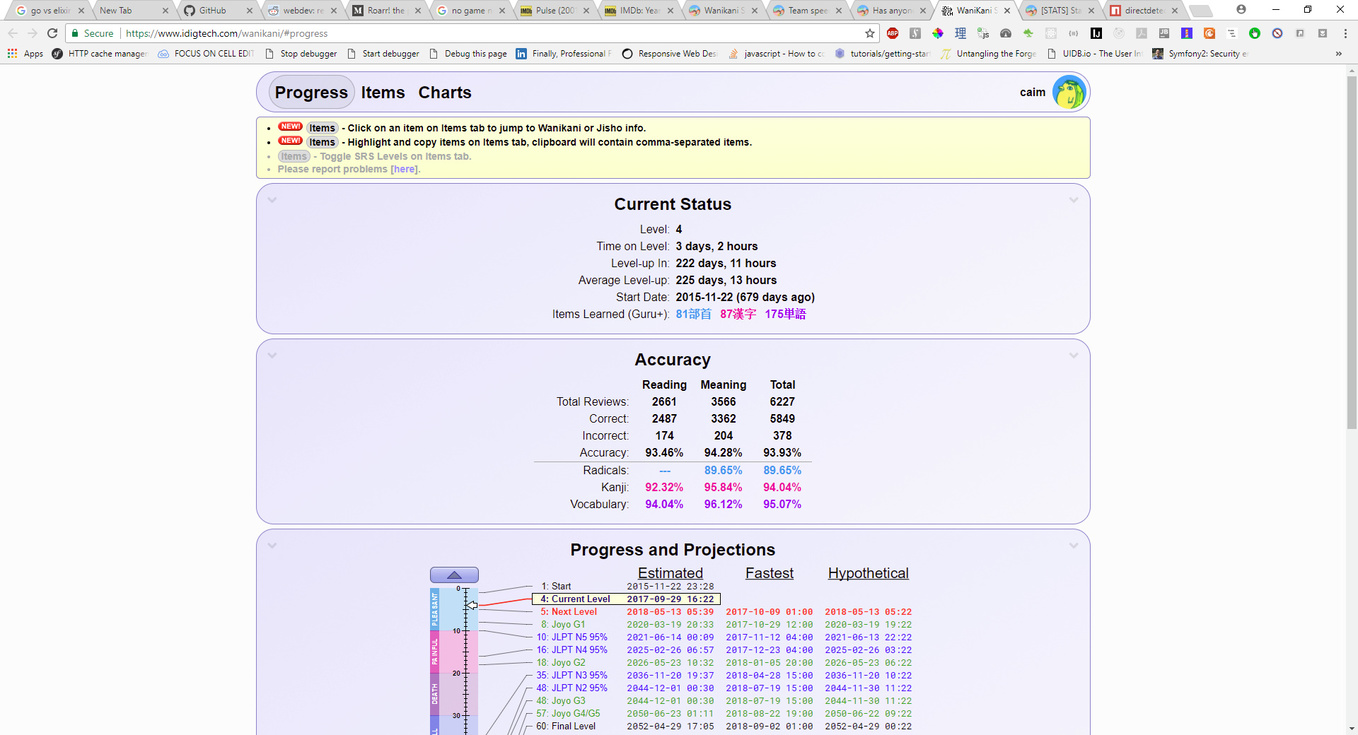The width and height of the screenshot is (1358, 735).
Task: Close the New Tab browser tab
Action: point(165,10)
